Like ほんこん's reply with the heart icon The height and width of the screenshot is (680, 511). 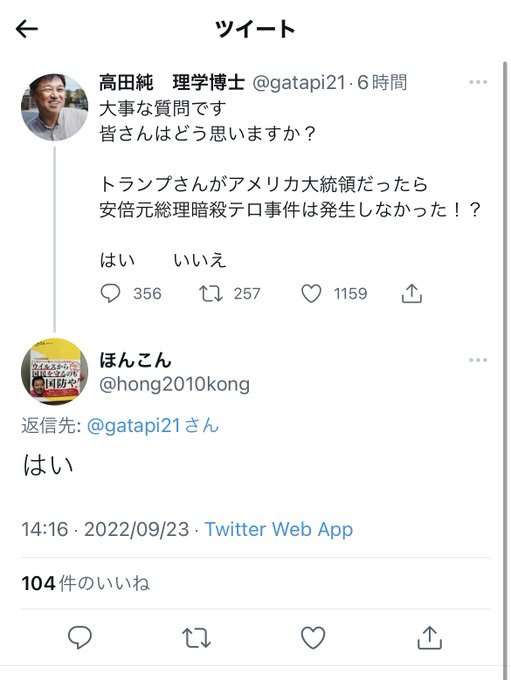[313, 638]
